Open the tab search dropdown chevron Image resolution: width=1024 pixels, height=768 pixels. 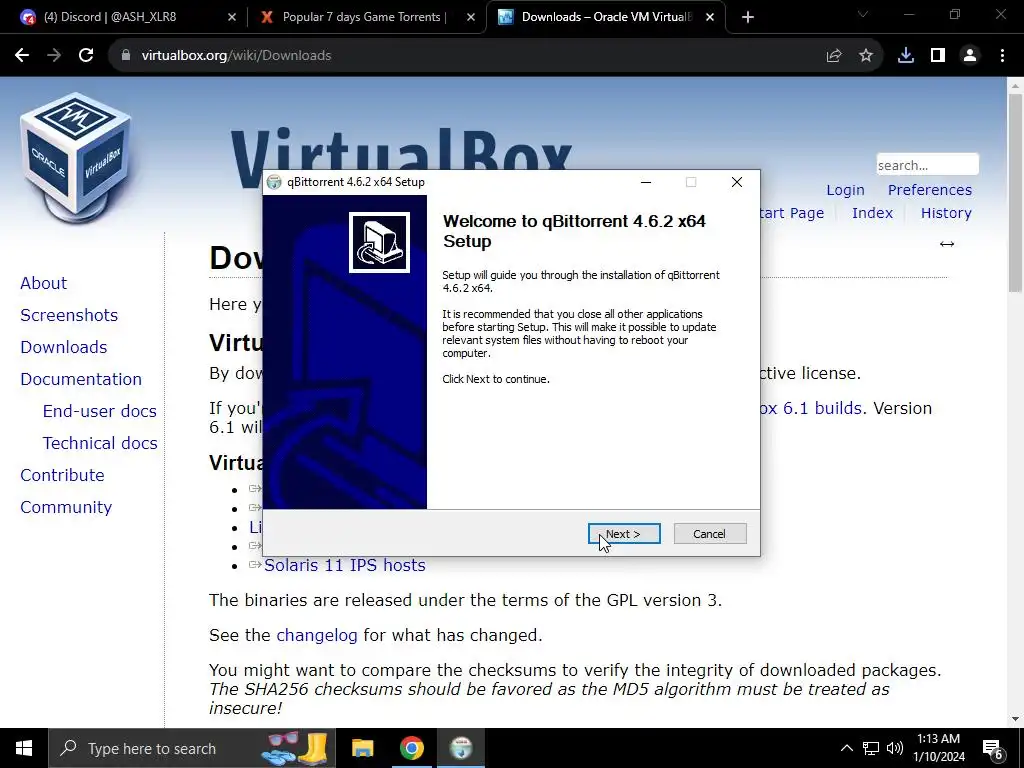863,14
